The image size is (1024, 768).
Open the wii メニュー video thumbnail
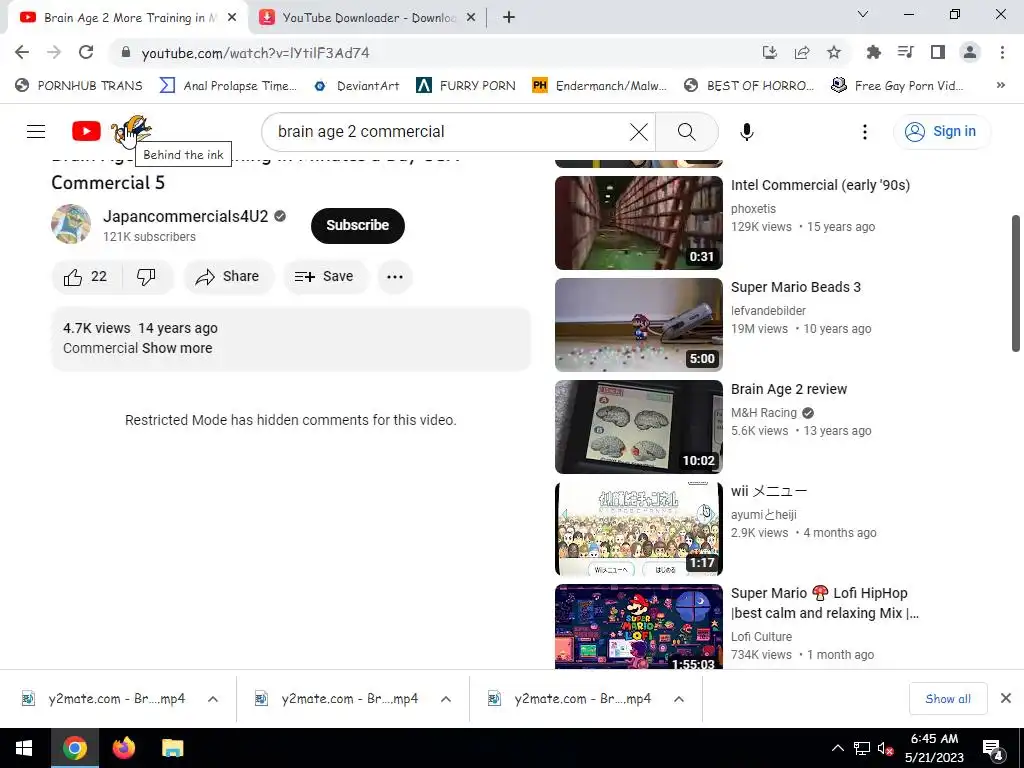pyautogui.click(x=639, y=528)
